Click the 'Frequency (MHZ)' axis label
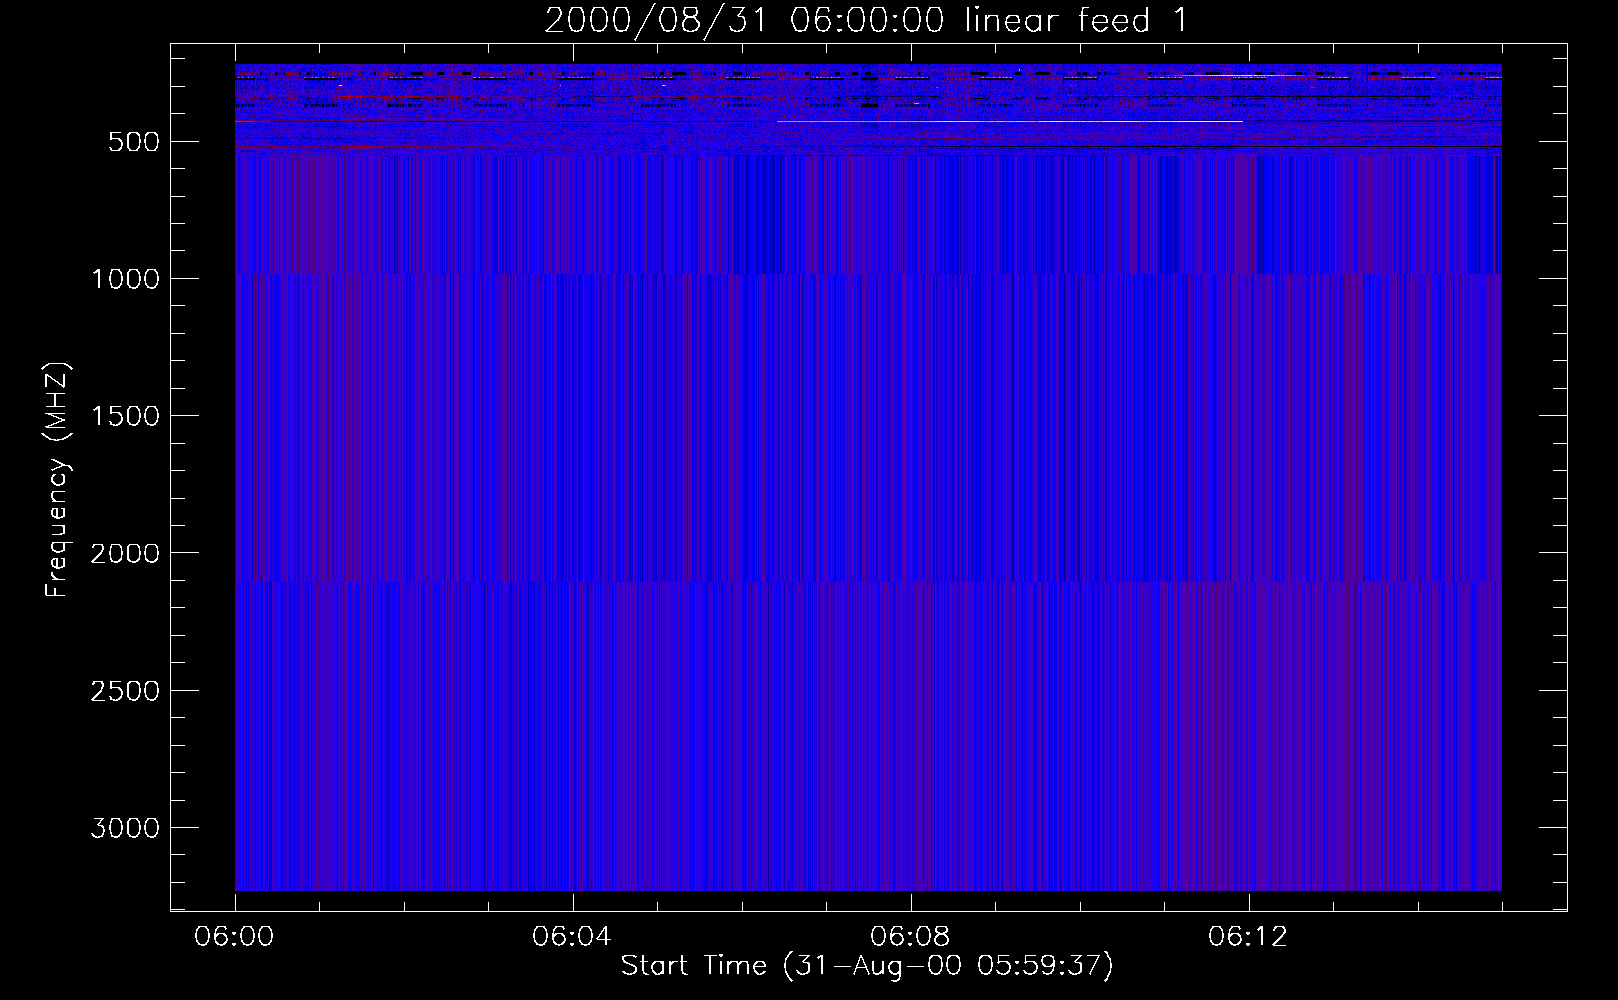This screenshot has width=1618, height=1000. [57, 479]
